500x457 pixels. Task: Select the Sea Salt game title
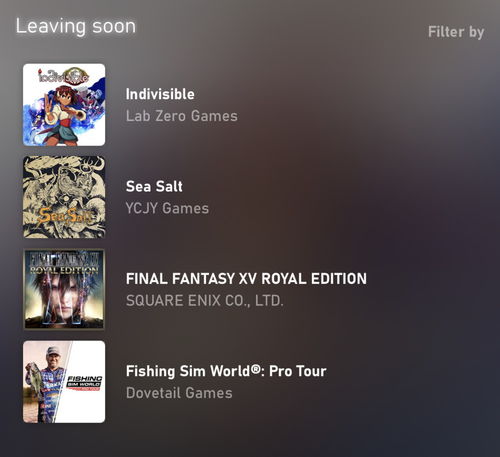click(x=154, y=186)
